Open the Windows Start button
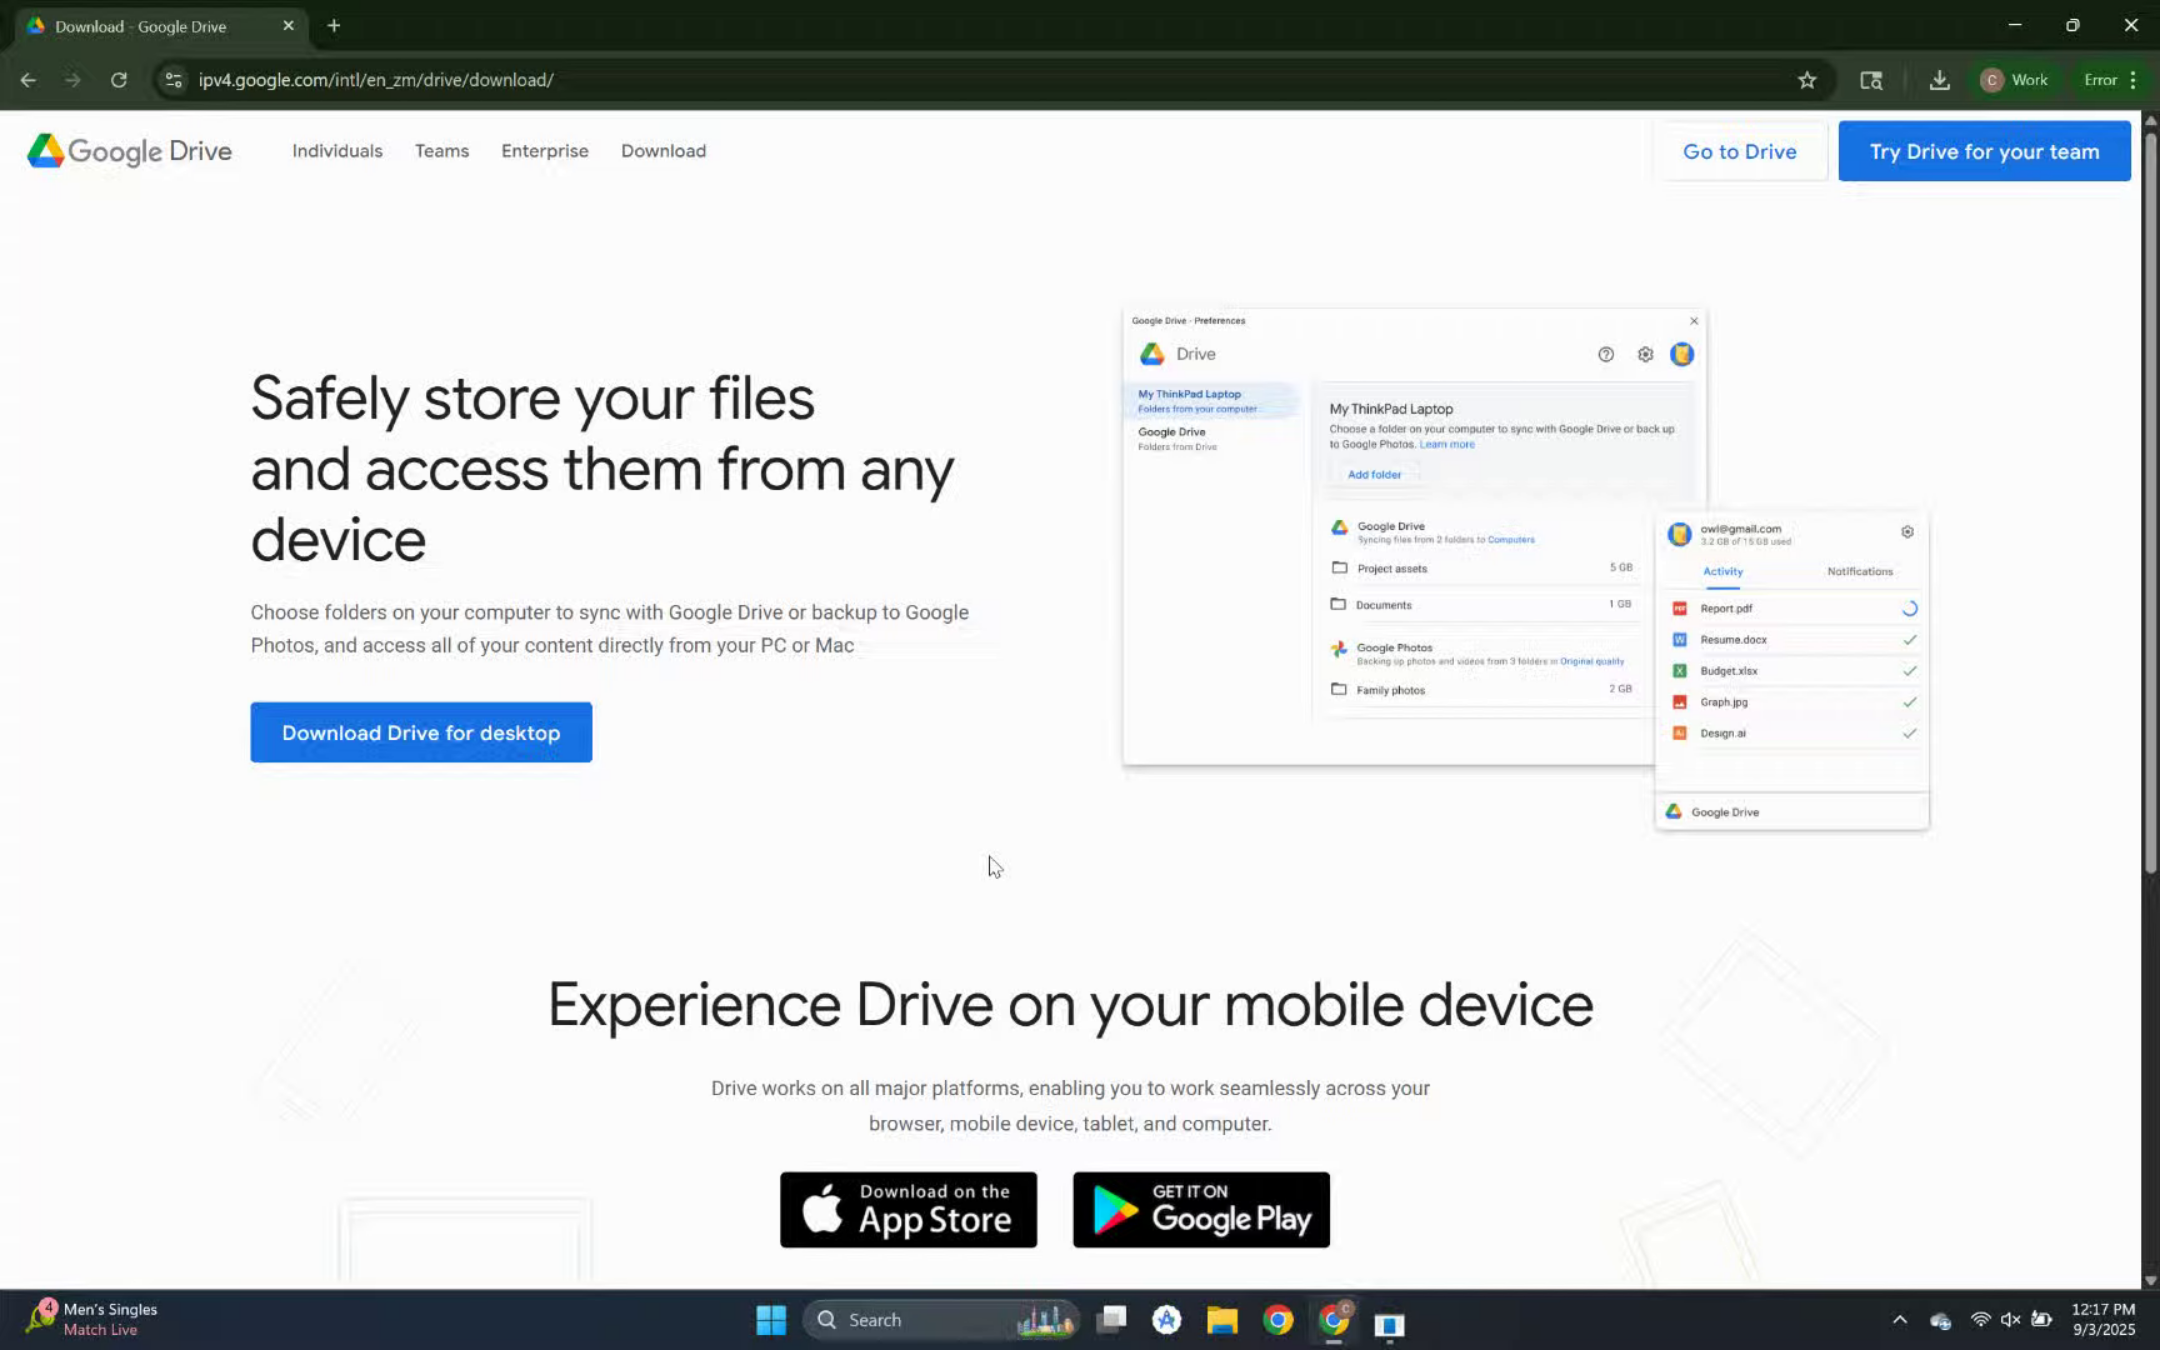 (x=771, y=1320)
